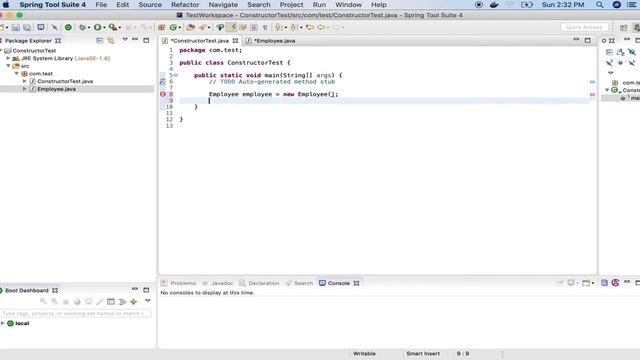Toggle Block Selection Mode icon

pos(253,27)
